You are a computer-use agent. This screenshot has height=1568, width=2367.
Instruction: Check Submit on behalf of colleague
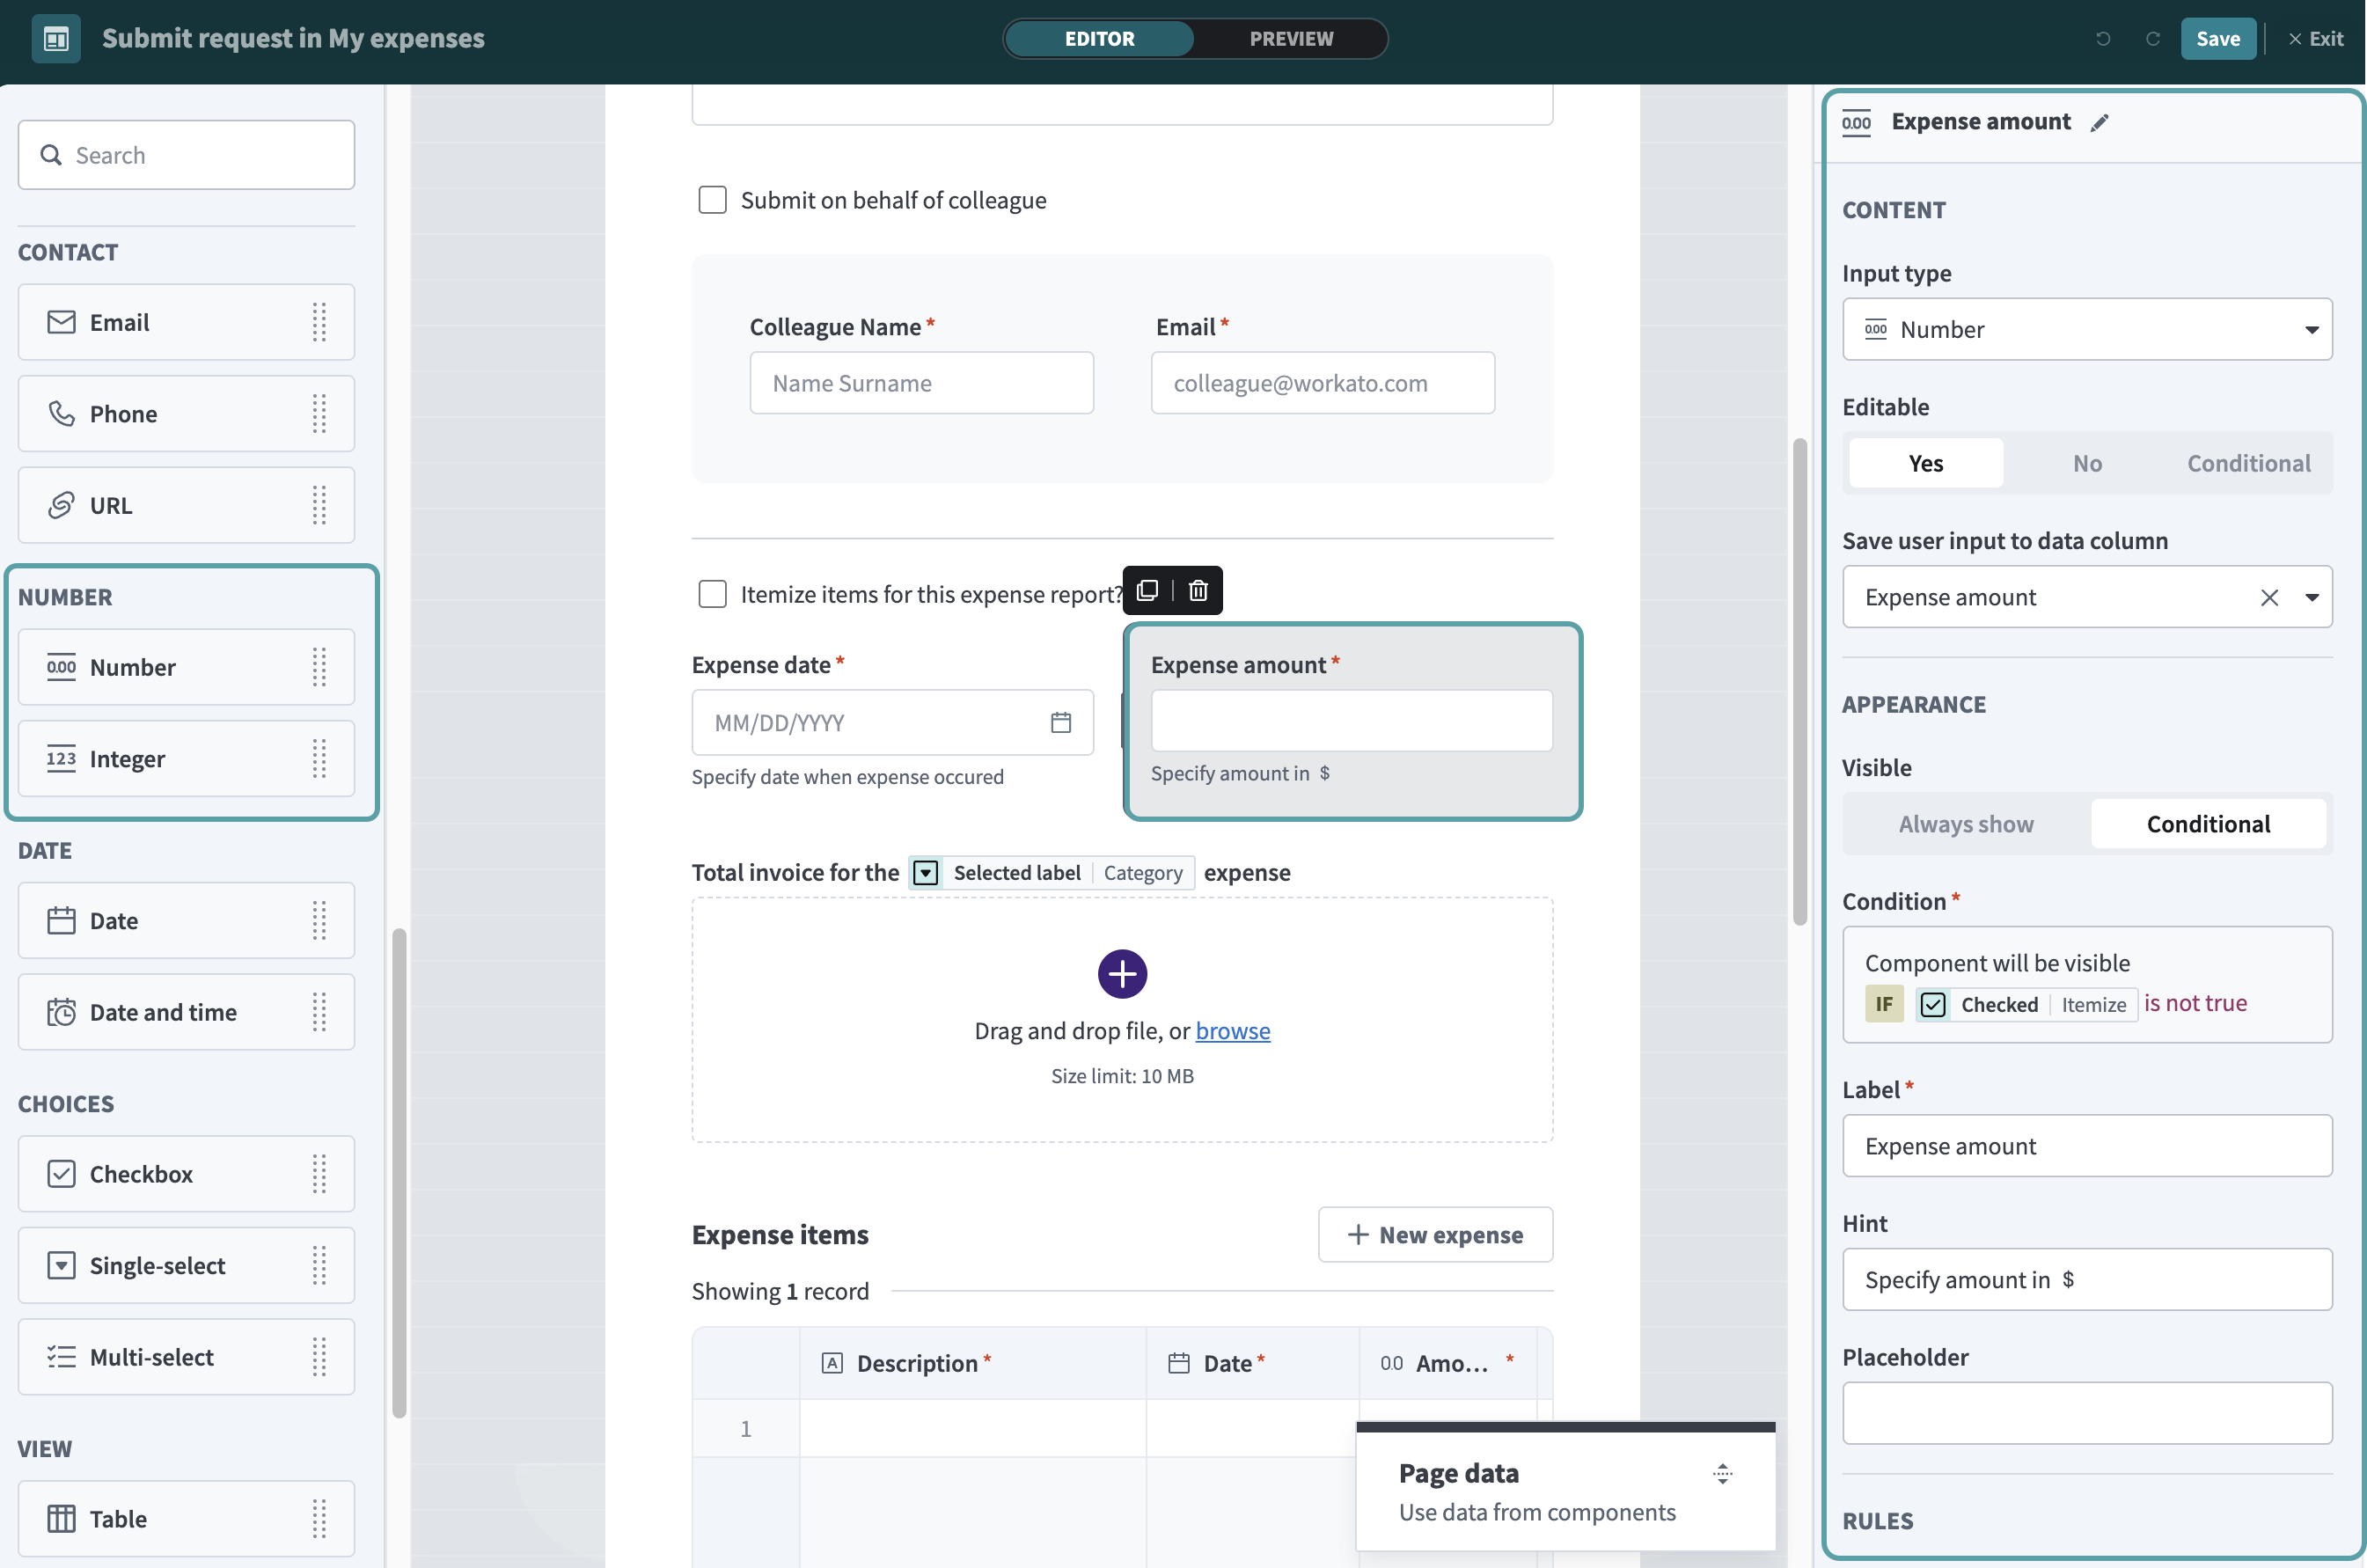click(712, 200)
